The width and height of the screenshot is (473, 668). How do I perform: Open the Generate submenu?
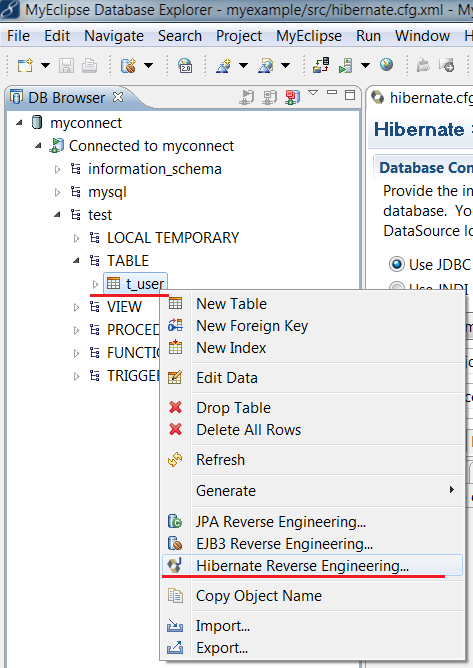click(x=312, y=491)
